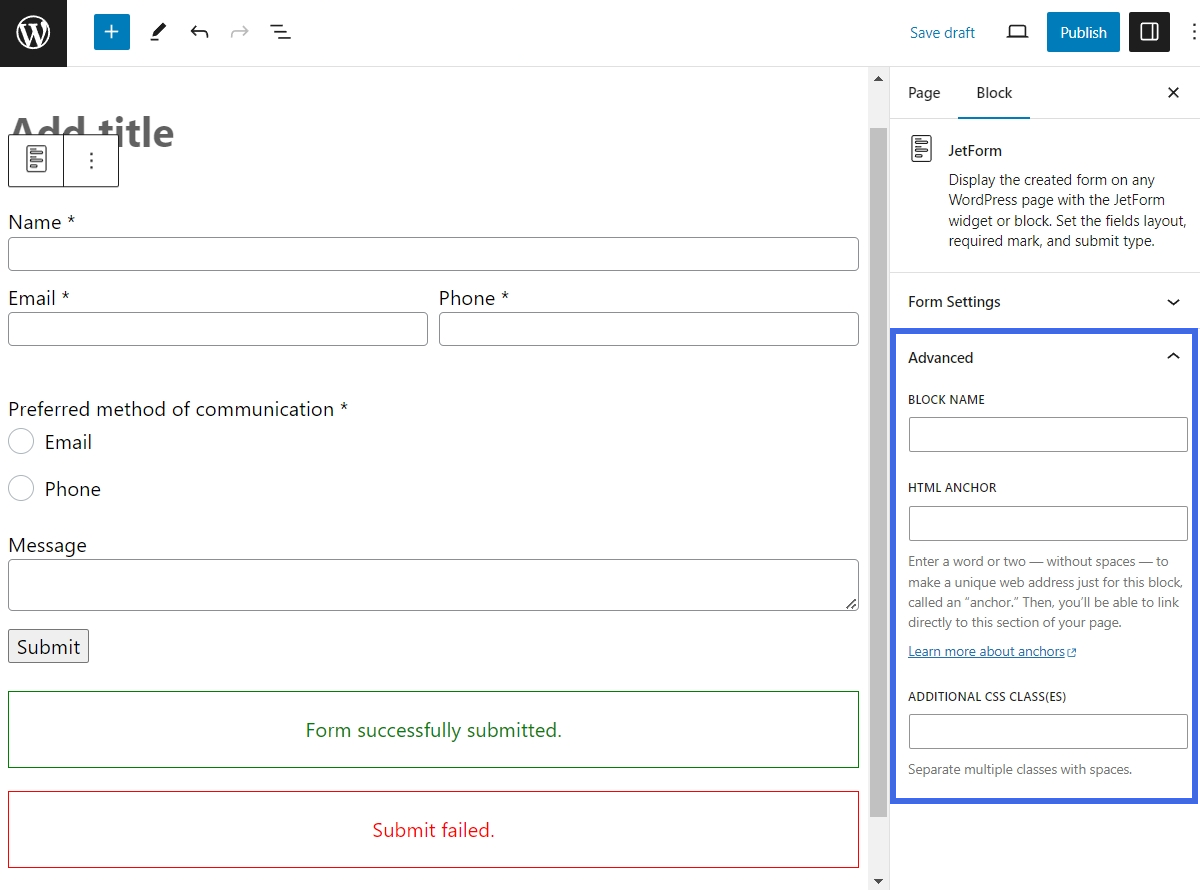Click the HTML Anchor input field

pos(1047,523)
